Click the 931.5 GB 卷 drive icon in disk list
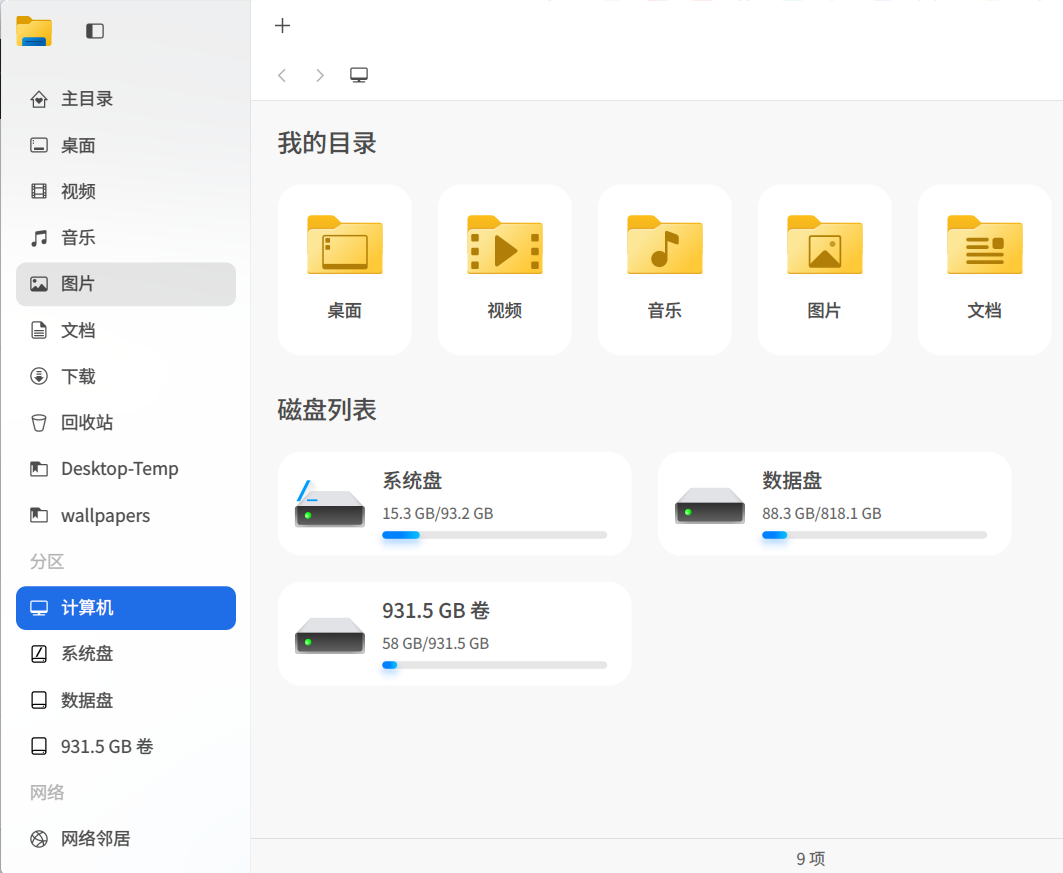The width and height of the screenshot is (1063, 873). pos(329,636)
